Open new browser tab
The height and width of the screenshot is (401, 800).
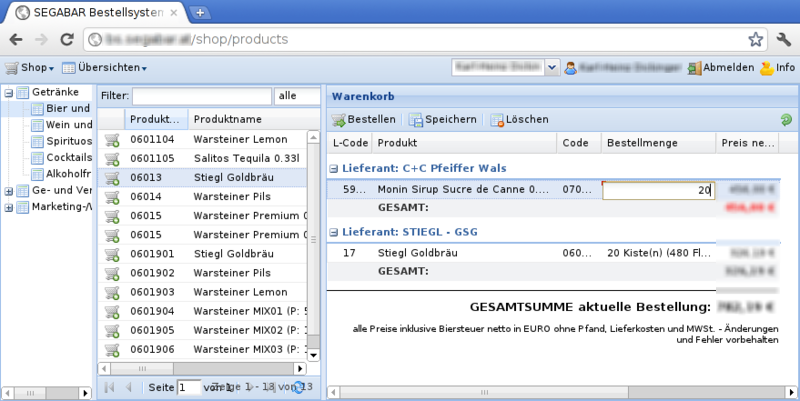click(x=200, y=13)
